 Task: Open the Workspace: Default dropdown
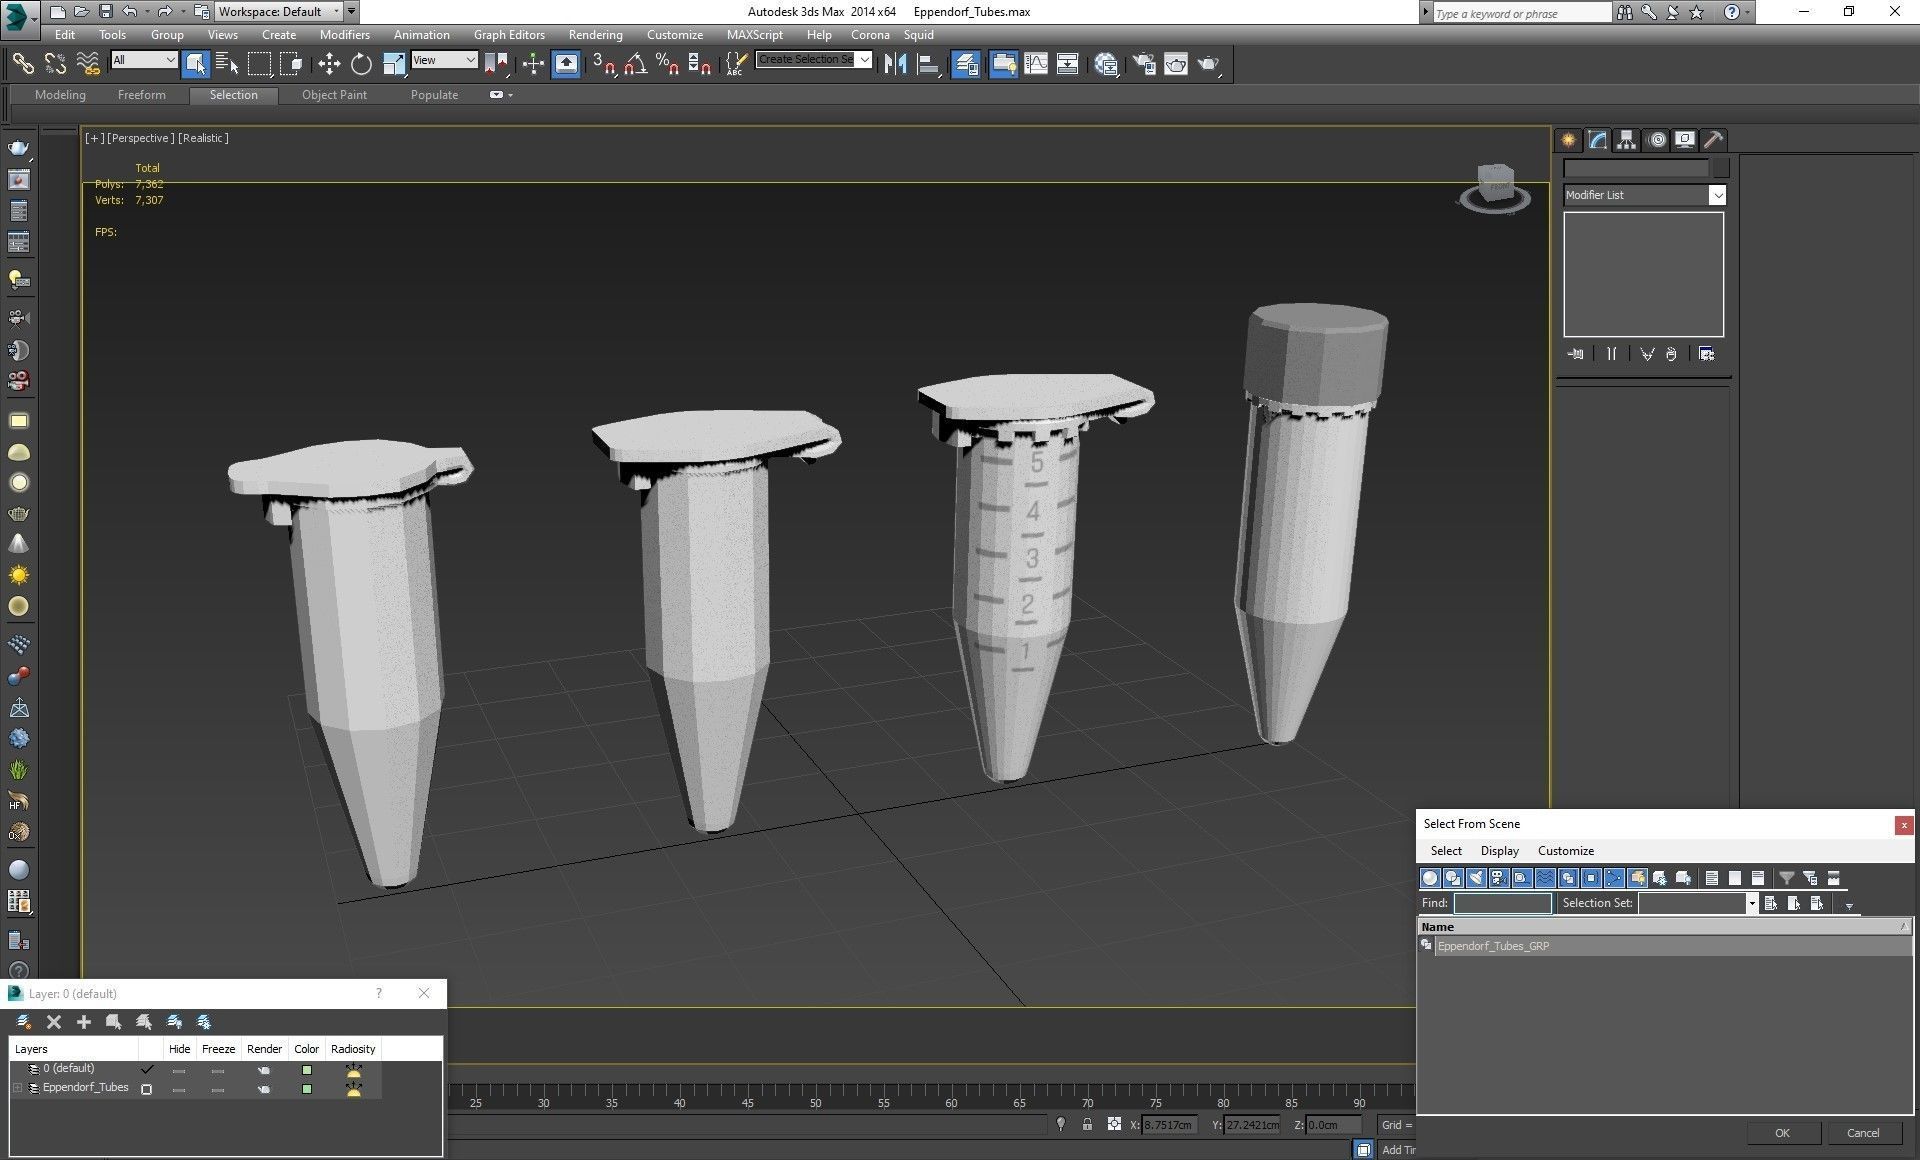pos(278,12)
